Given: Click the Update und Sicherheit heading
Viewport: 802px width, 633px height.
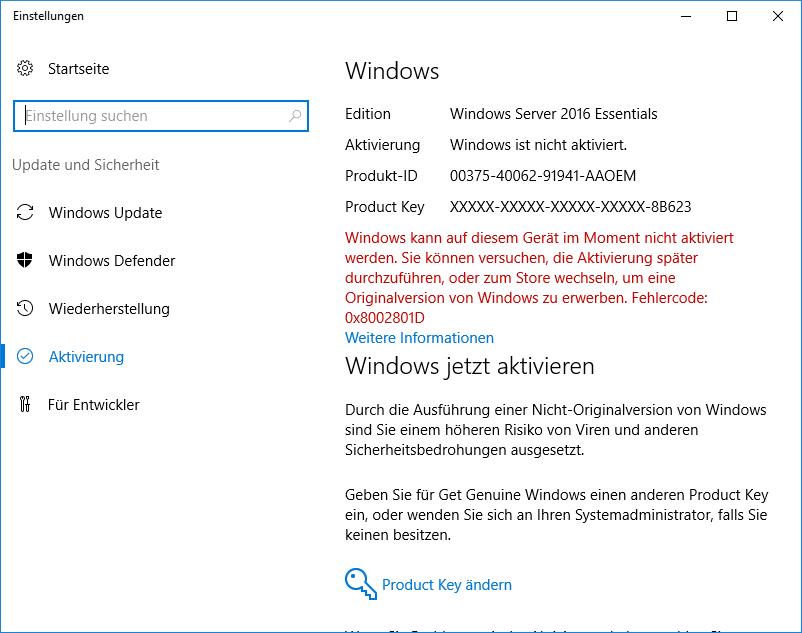Looking at the screenshot, I should click(x=85, y=165).
